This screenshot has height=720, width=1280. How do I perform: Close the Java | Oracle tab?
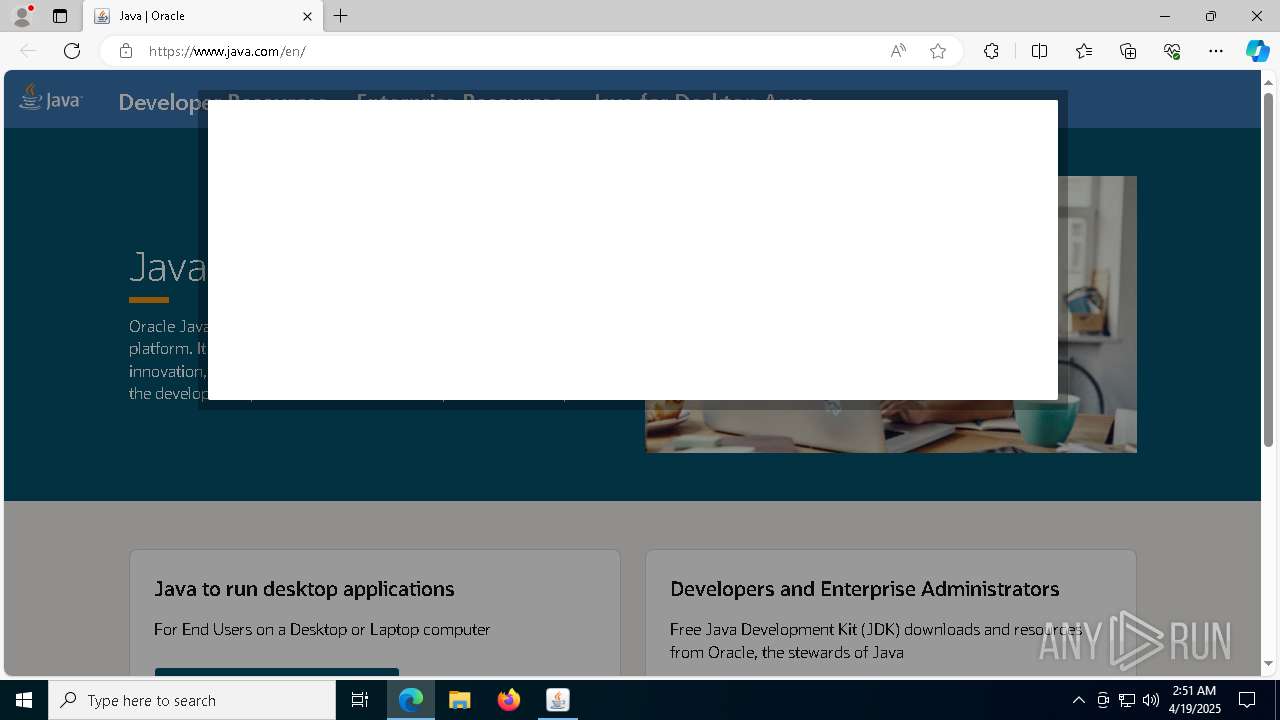click(307, 16)
